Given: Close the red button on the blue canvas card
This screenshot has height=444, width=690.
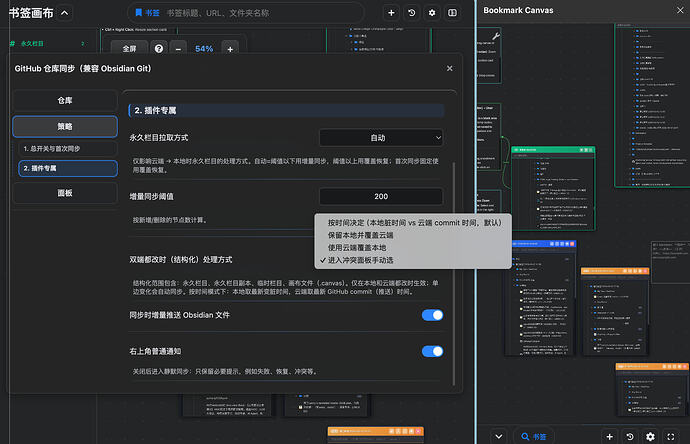Looking at the screenshot, I should pyautogui.click(x=573, y=243).
